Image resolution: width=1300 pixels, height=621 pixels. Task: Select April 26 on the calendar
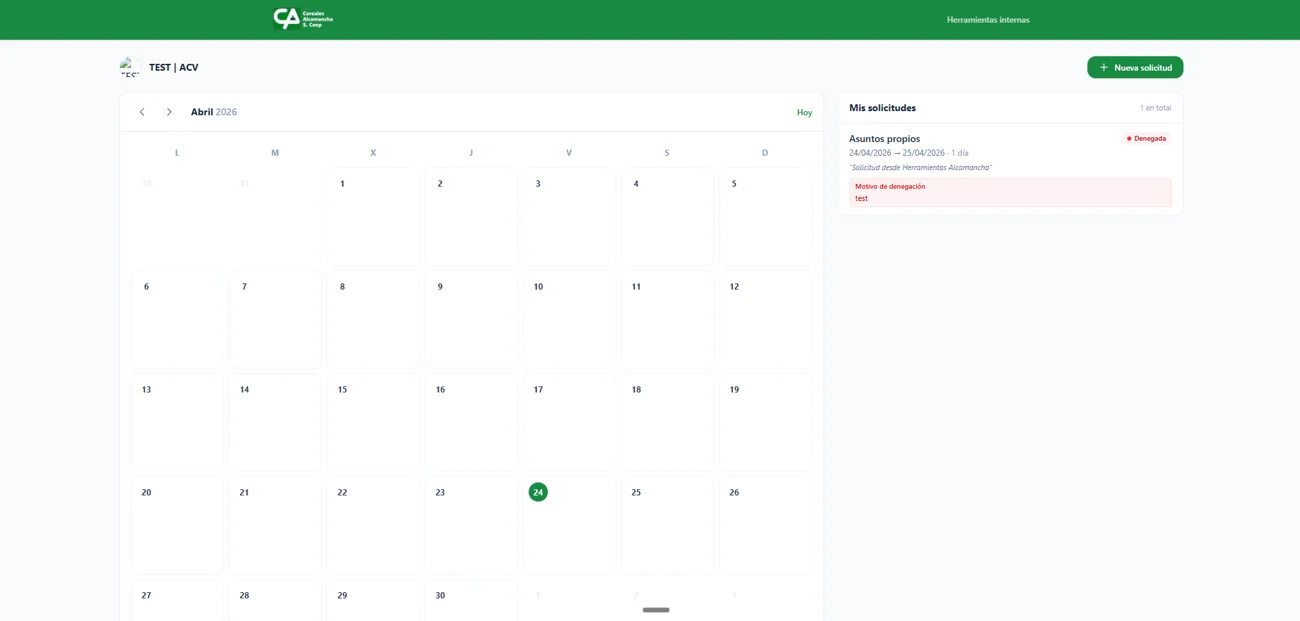[765, 526]
